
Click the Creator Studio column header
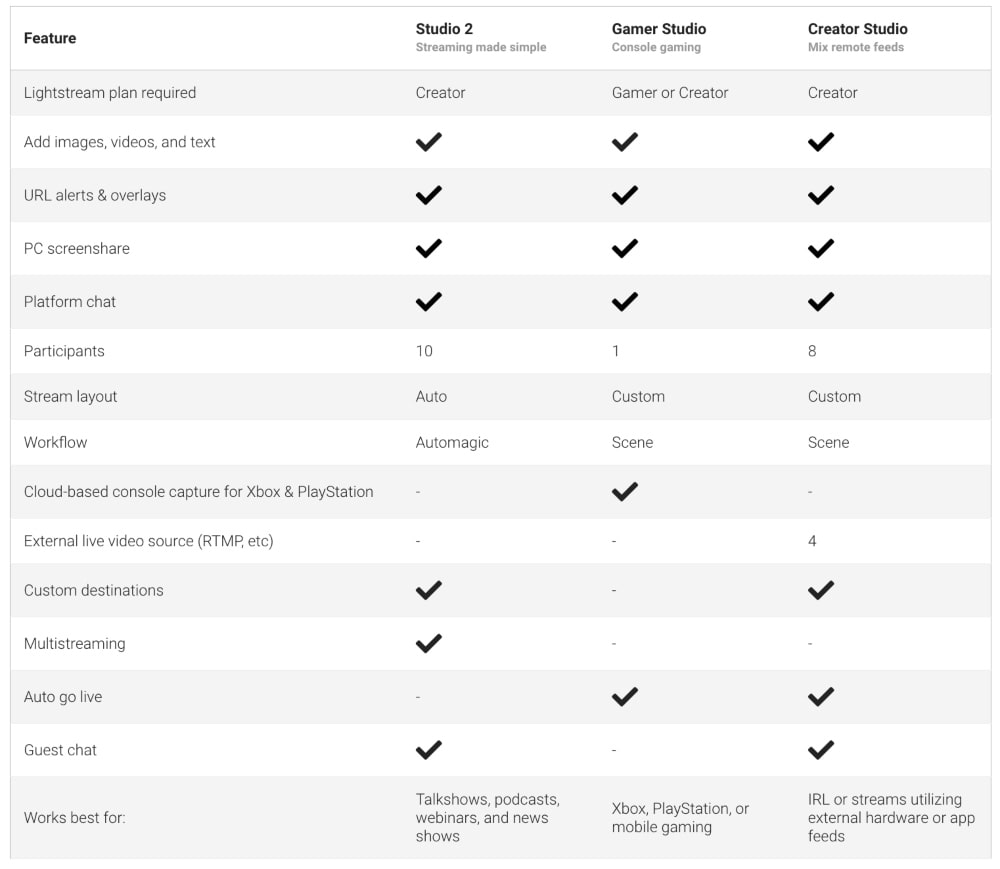[857, 29]
